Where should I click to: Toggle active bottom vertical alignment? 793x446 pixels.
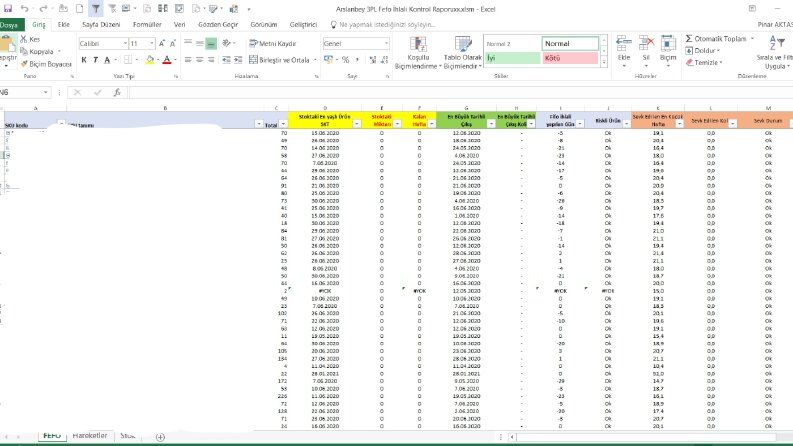tap(211, 44)
